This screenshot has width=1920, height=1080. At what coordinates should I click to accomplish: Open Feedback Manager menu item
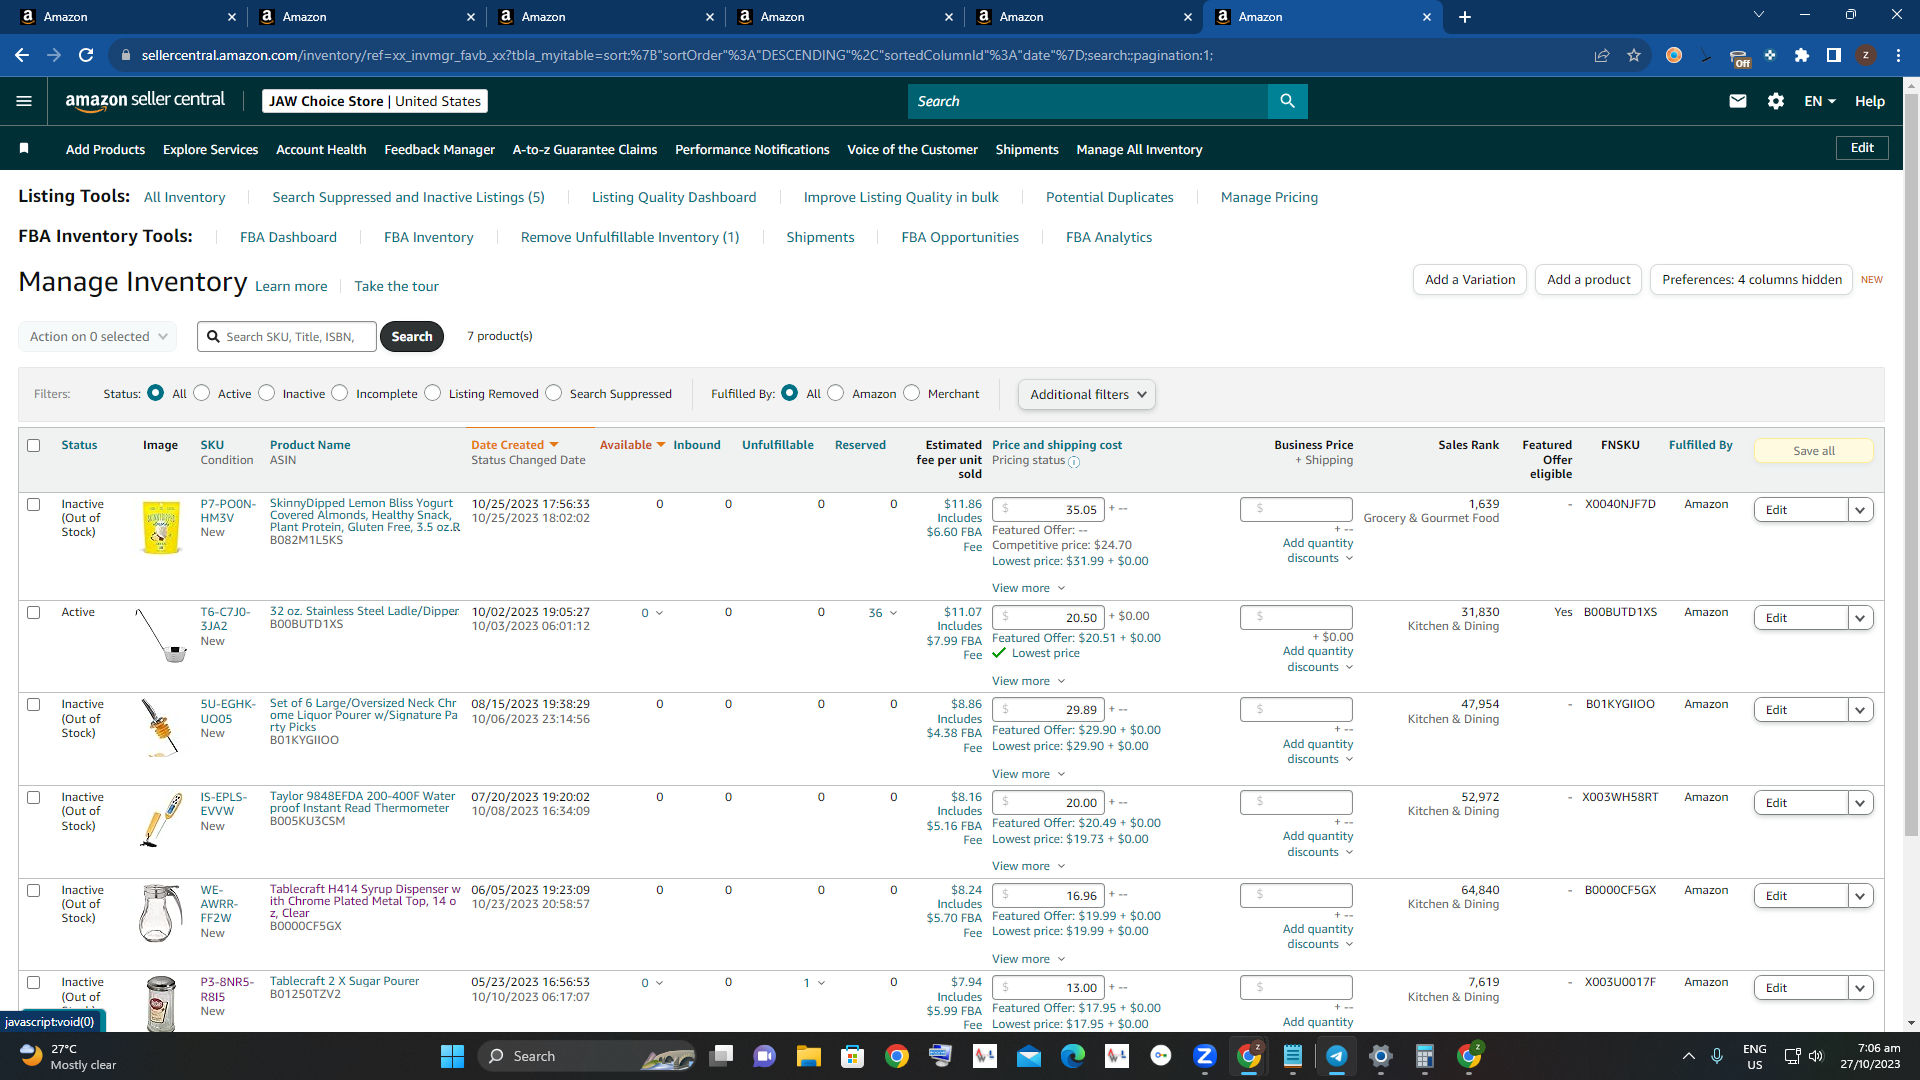(x=439, y=149)
